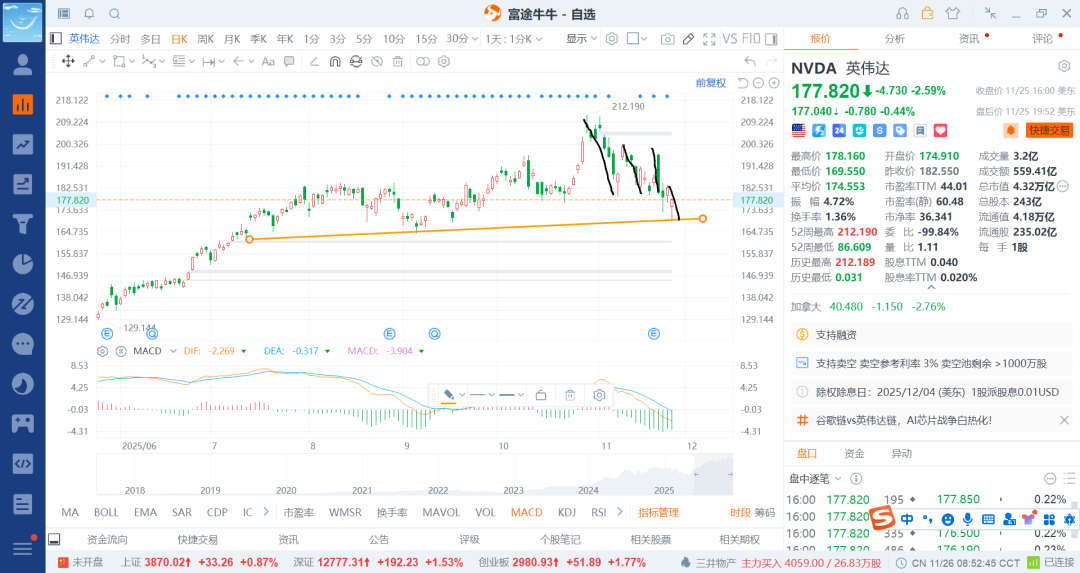Switch to 资讯 tab in right panel

coord(969,39)
